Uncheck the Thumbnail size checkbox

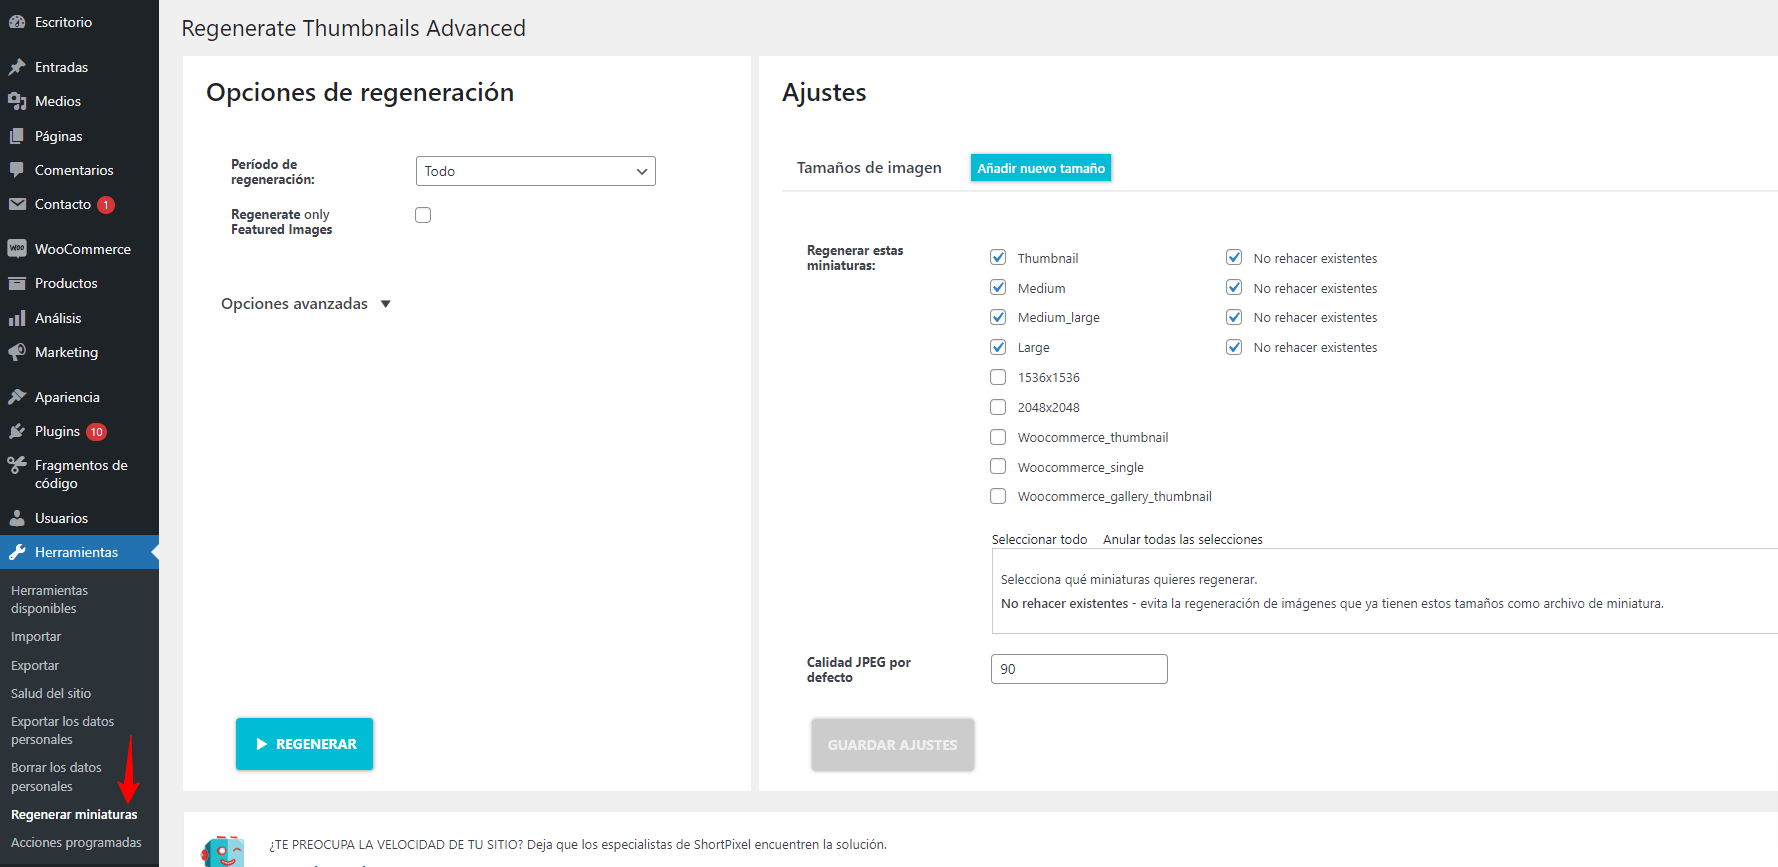click(x=998, y=257)
